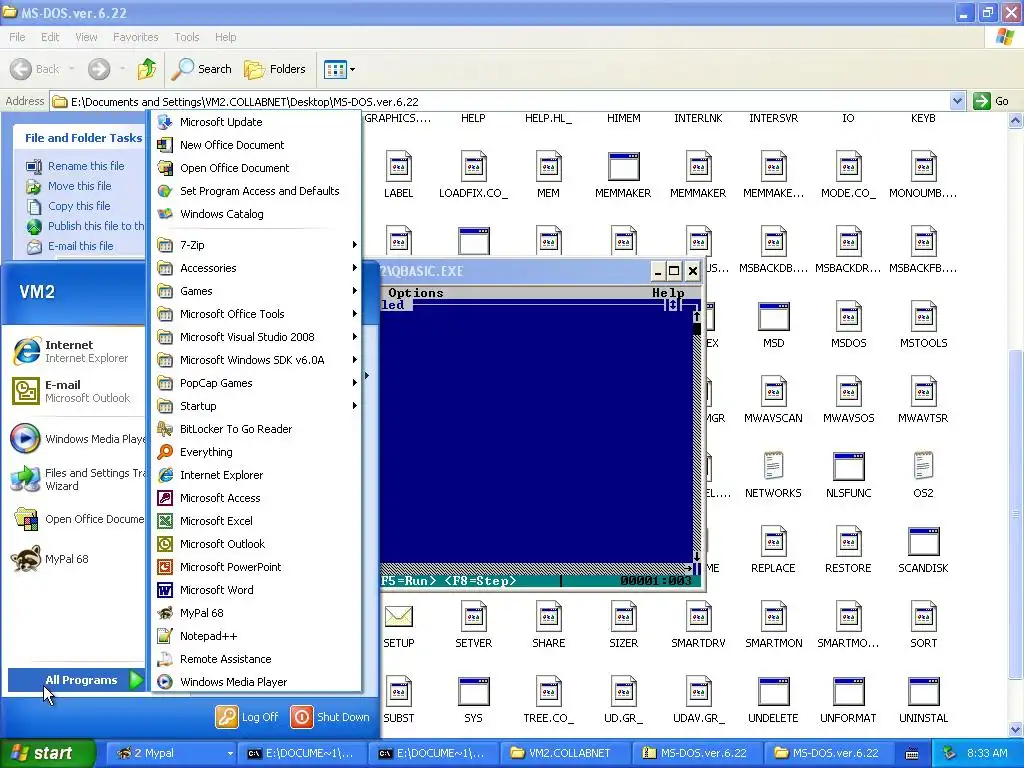Select the NLSFUNC program icon

pos(848,466)
